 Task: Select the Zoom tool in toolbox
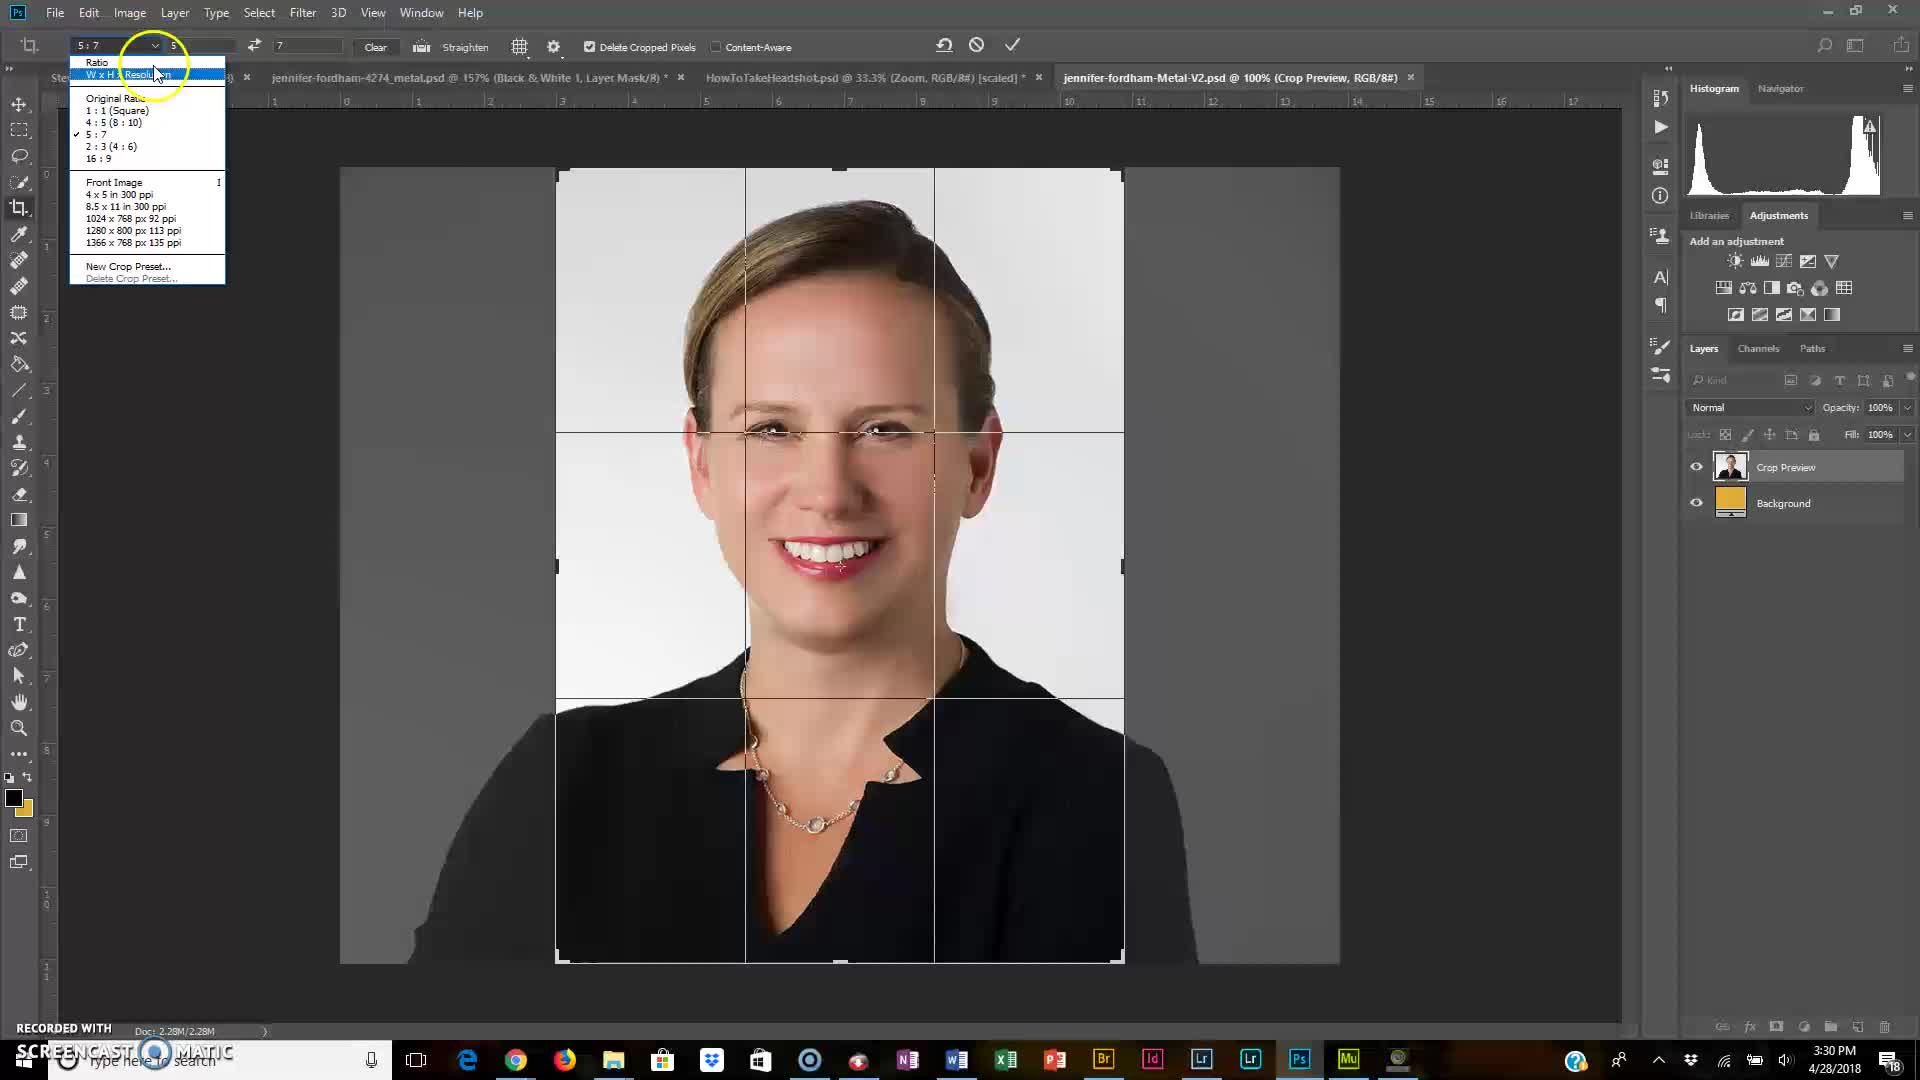pyautogui.click(x=19, y=728)
